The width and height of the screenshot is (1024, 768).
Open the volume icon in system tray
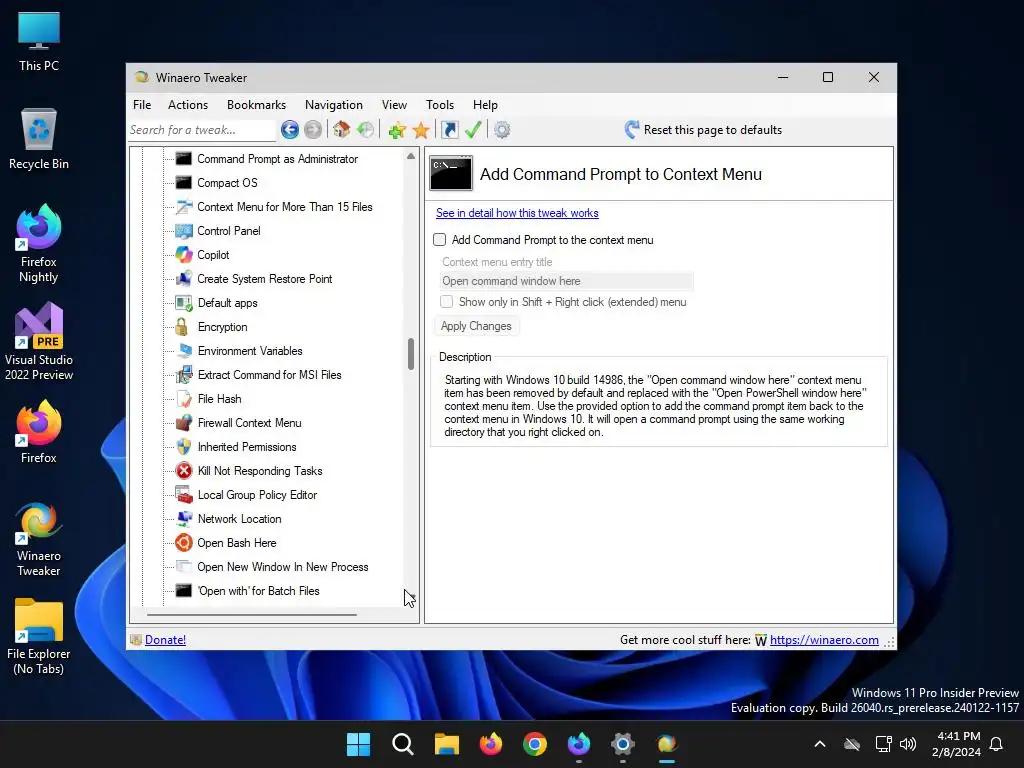coord(908,744)
